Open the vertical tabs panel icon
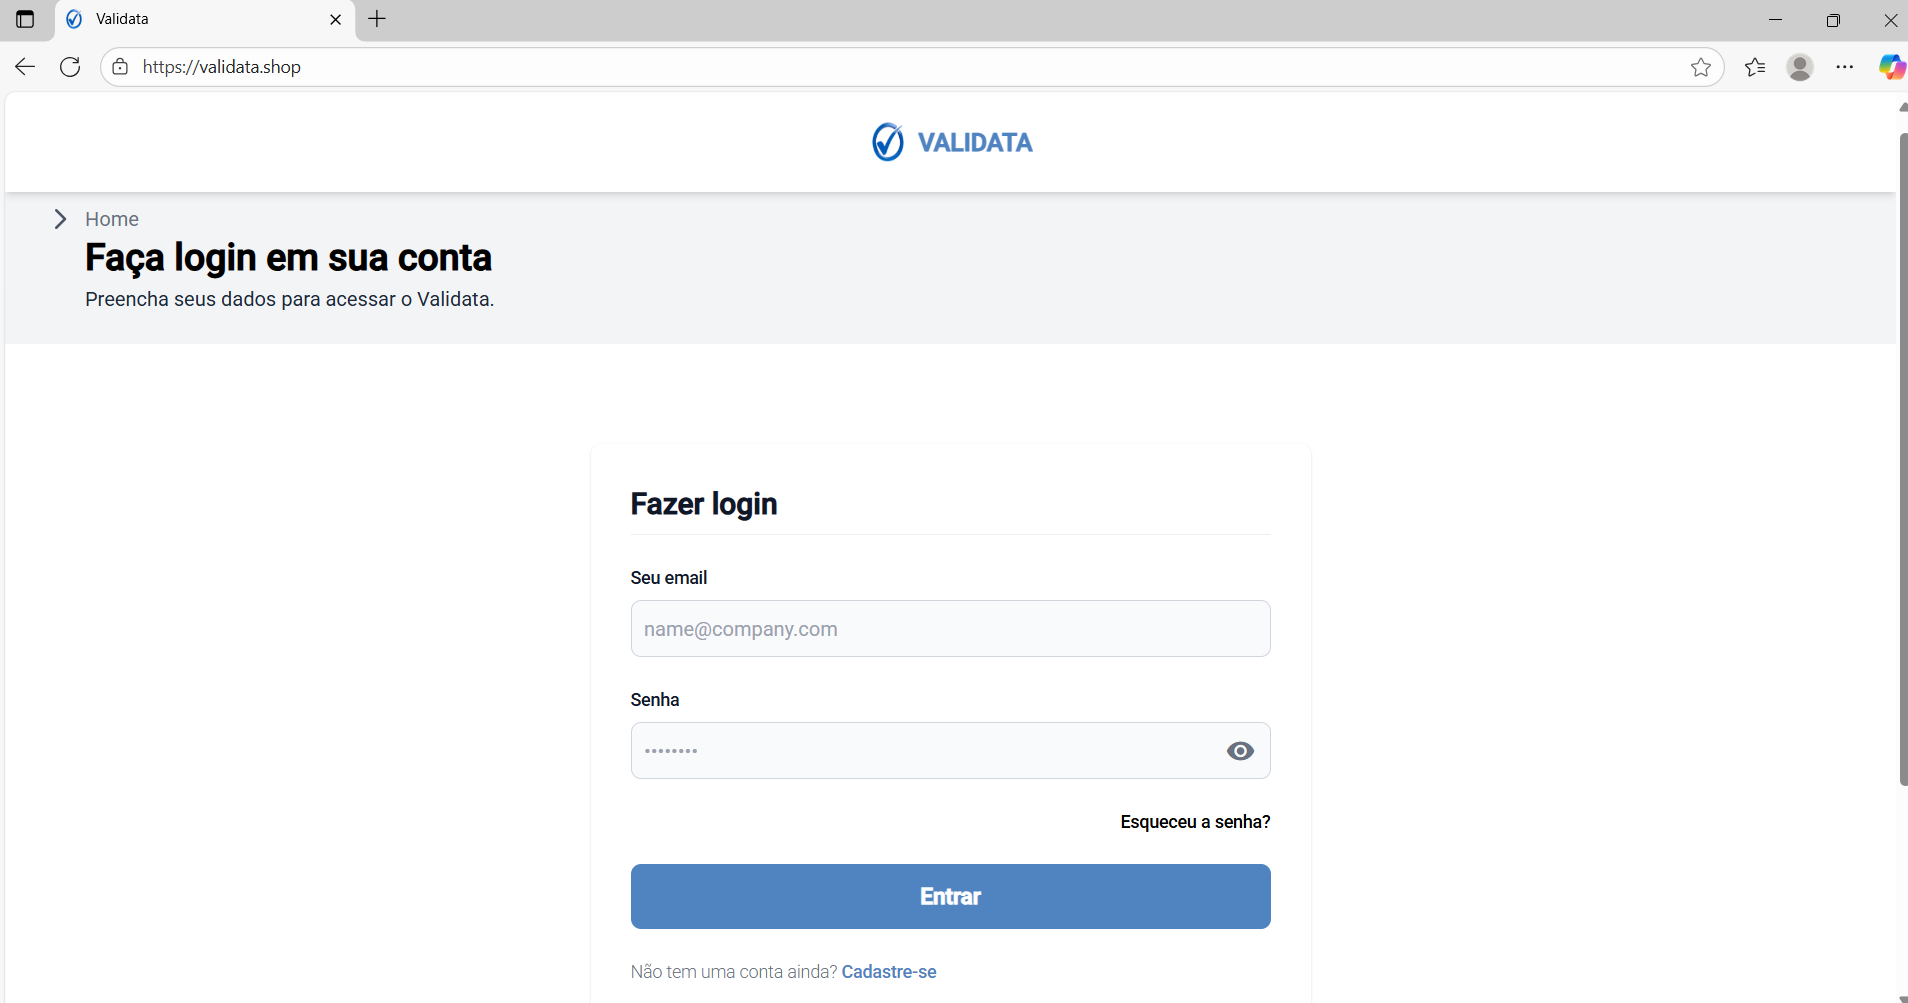1908x1003 pixels. click(x=25, y=19)
